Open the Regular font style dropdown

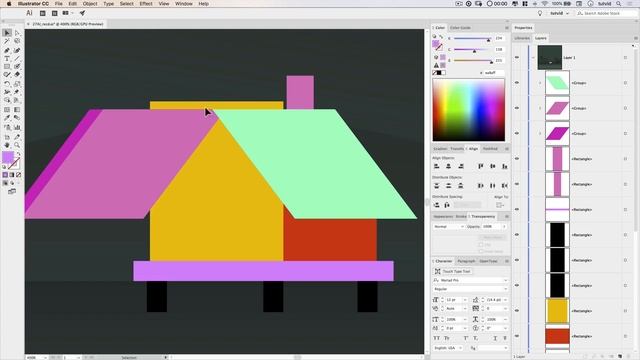(x=471, y=289)
